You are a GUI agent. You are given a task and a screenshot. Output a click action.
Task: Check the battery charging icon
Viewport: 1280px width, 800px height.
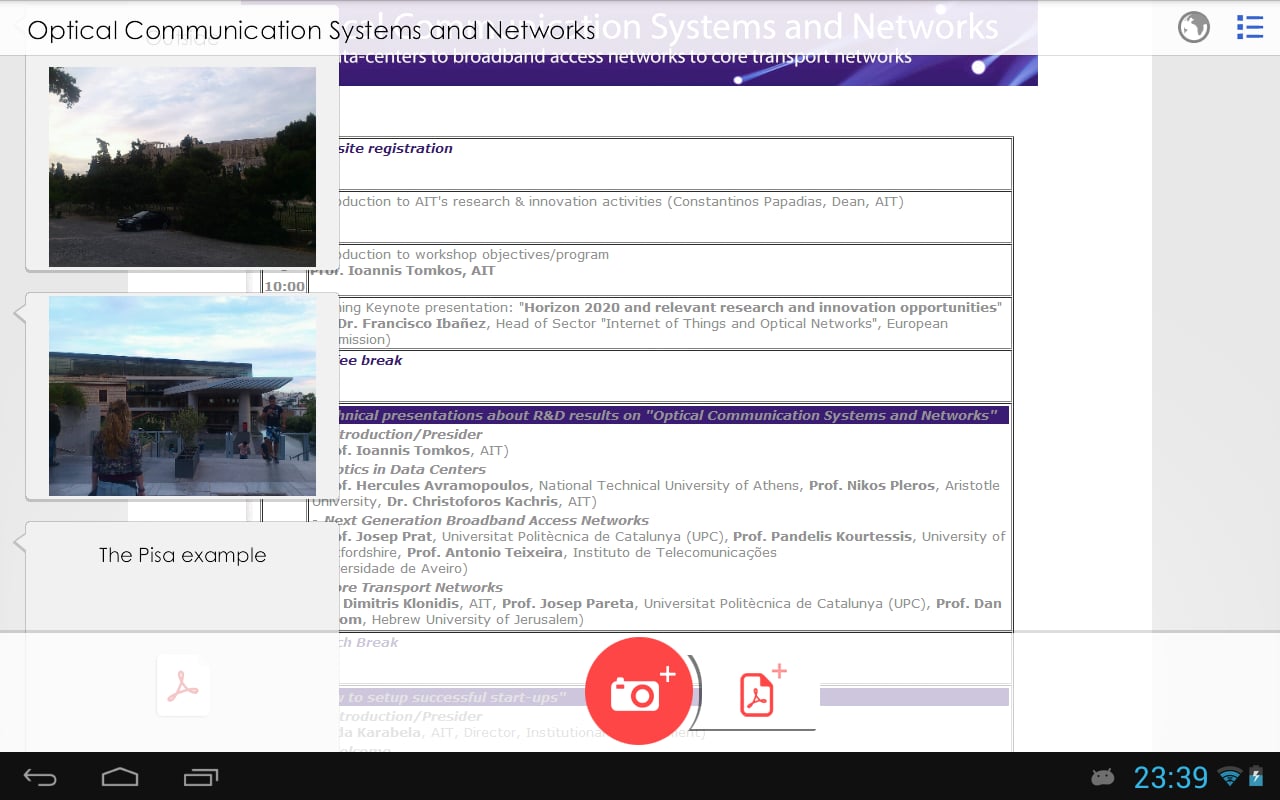point(1254,777)
